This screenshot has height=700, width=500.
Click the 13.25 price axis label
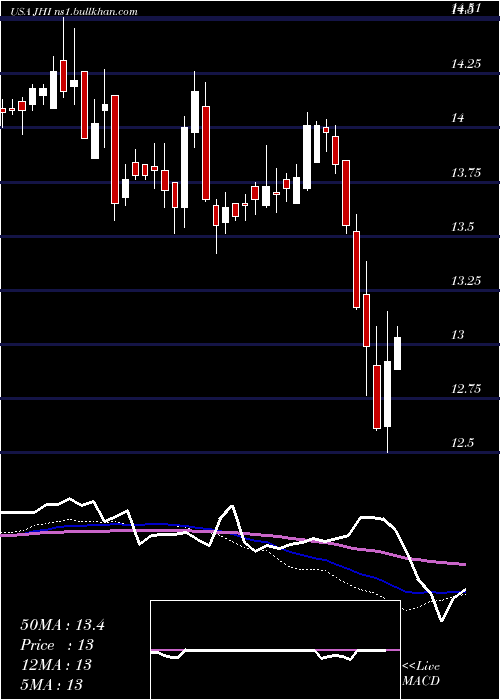click(x=466, y=280)
